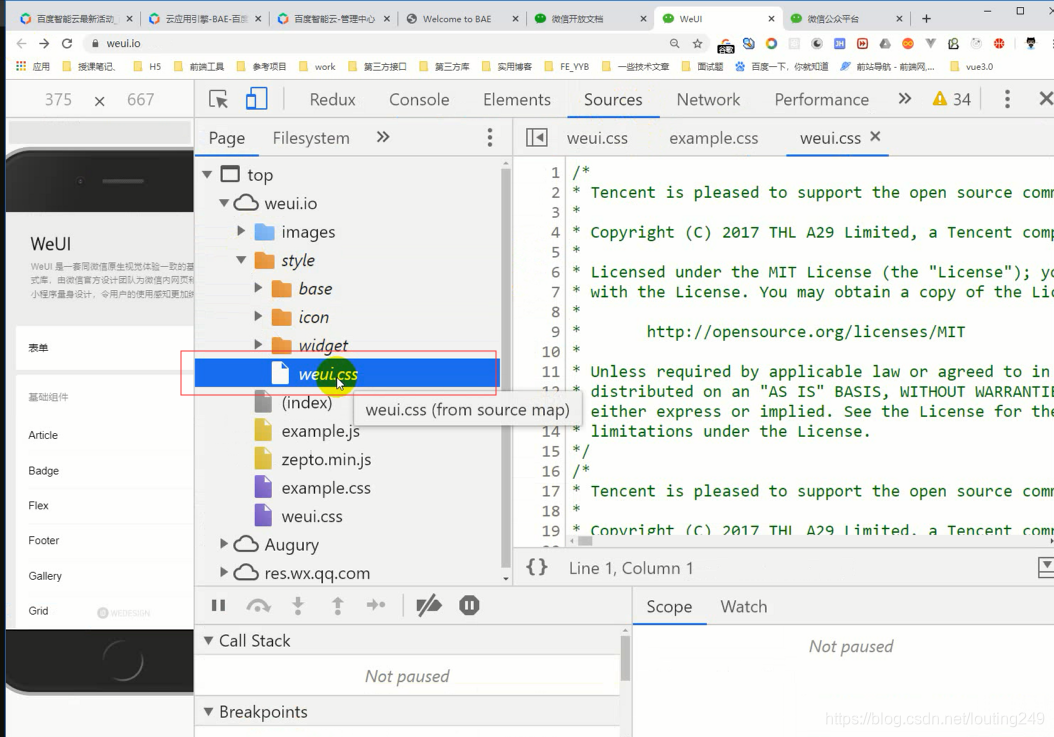
Task: Collapse the style folder
Action: click(x=241, y=260)
